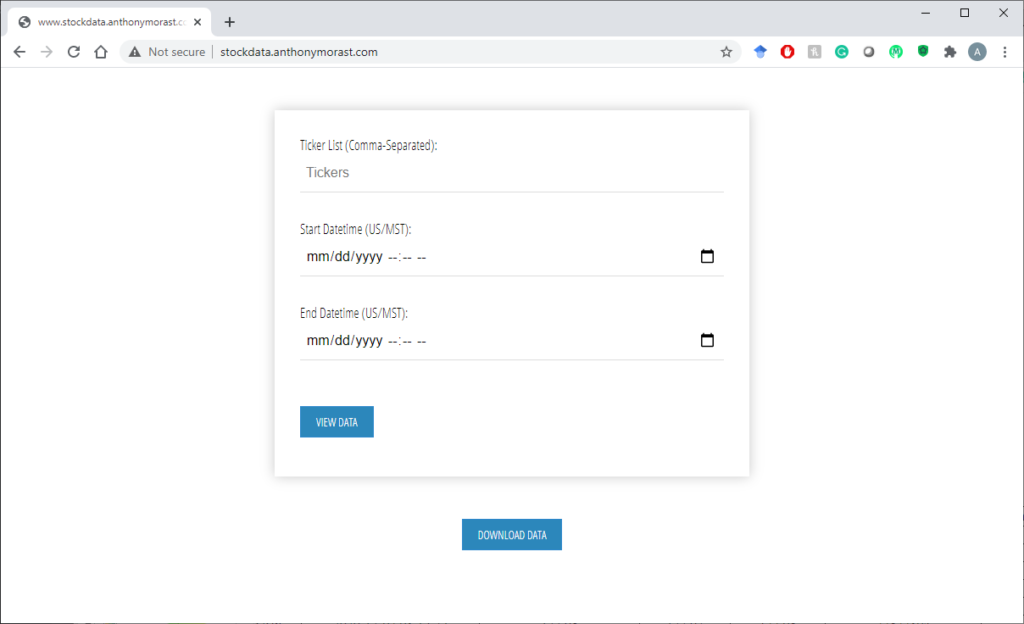Click the gray circular extension icon
The image size is (1024, 624).
pos(869,52)
